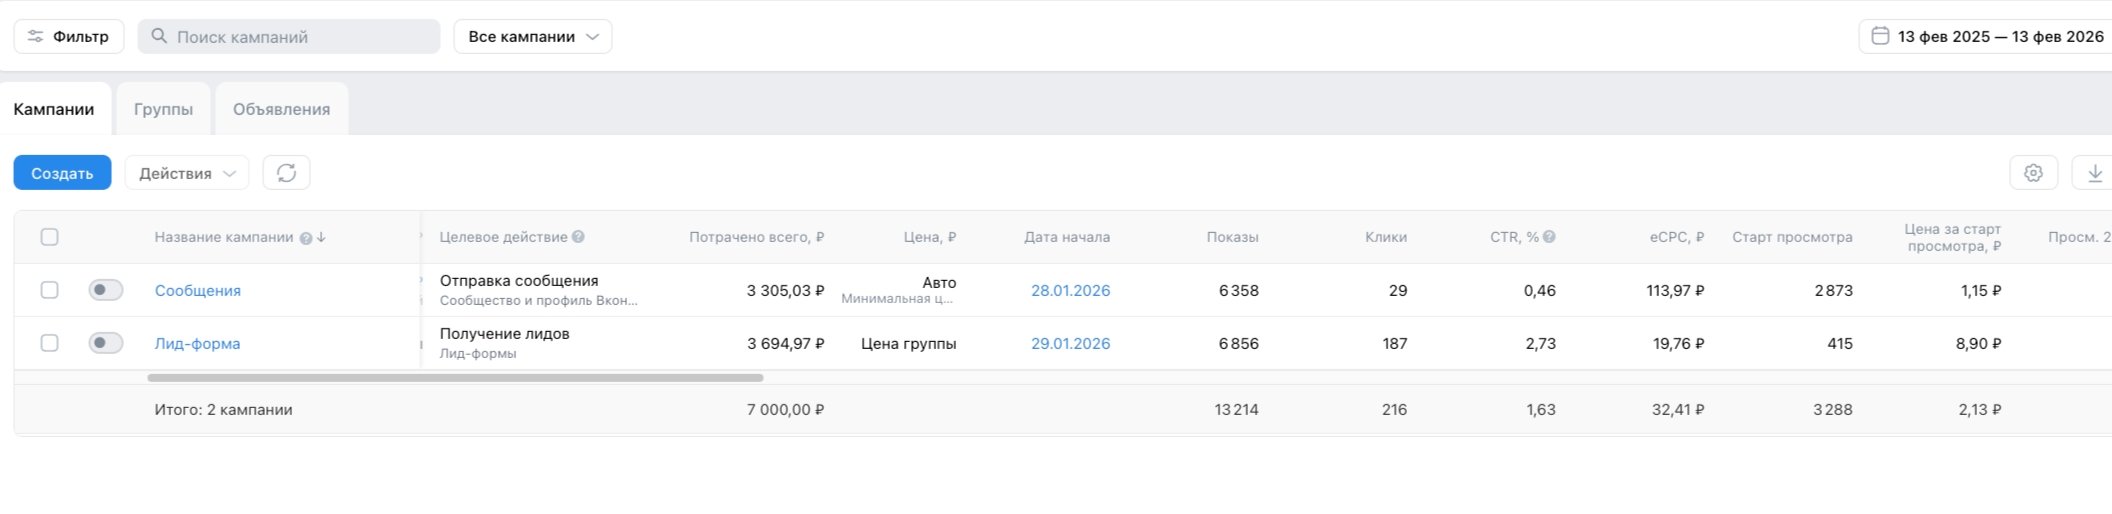Click the sort arrow in Название кампании header

(x=321, y=237)
